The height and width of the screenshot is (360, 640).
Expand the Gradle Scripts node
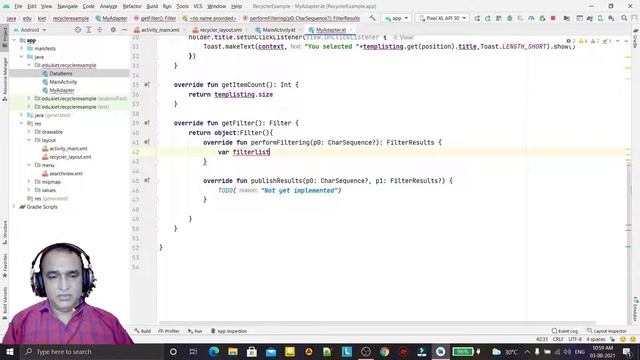(x=14, y=207)
